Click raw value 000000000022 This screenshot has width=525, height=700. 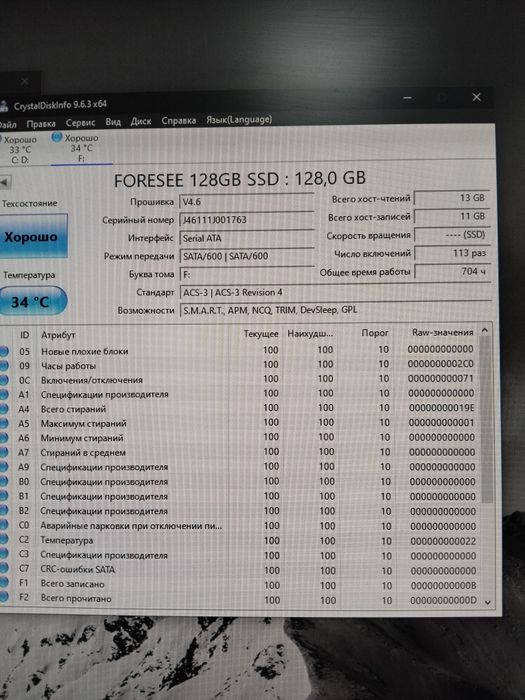(443, 541)
